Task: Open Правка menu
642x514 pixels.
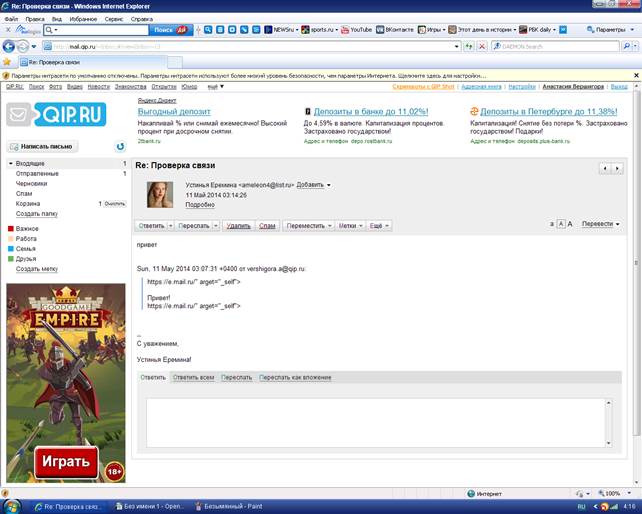Action: point(35,19)
